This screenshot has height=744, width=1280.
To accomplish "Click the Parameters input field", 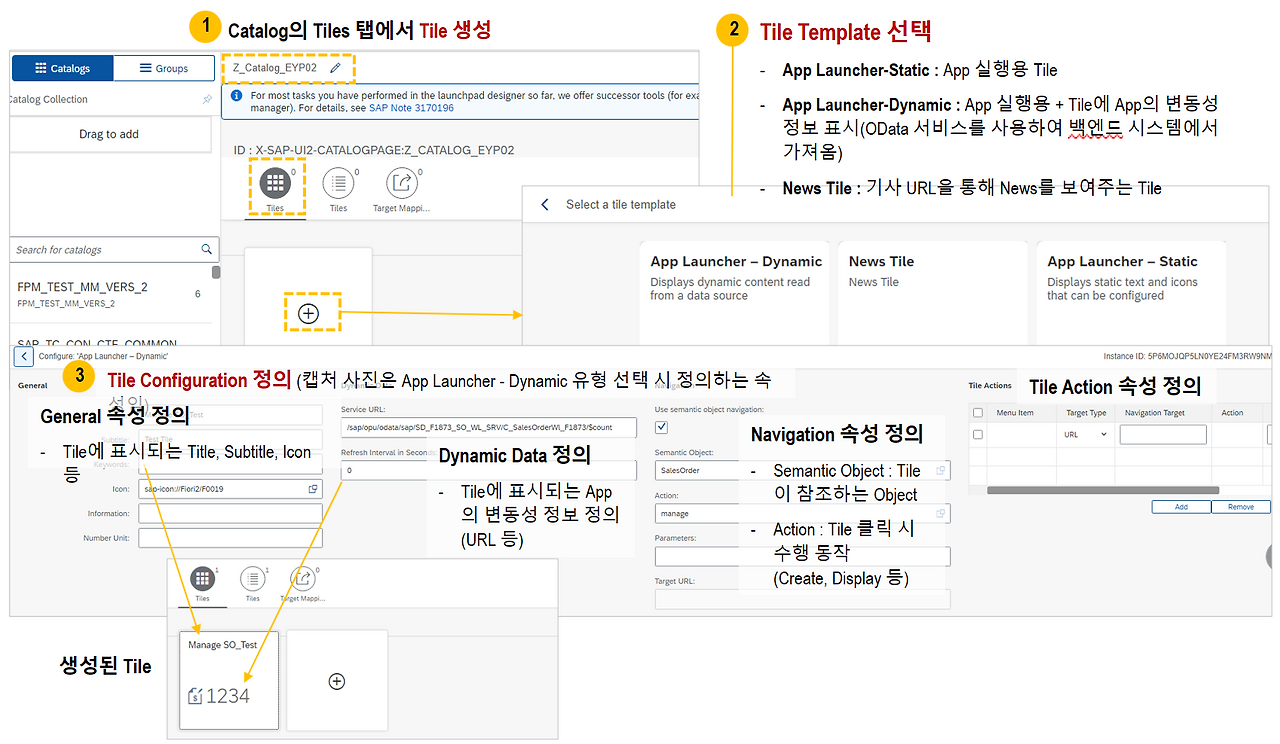I will pos(803,556).
